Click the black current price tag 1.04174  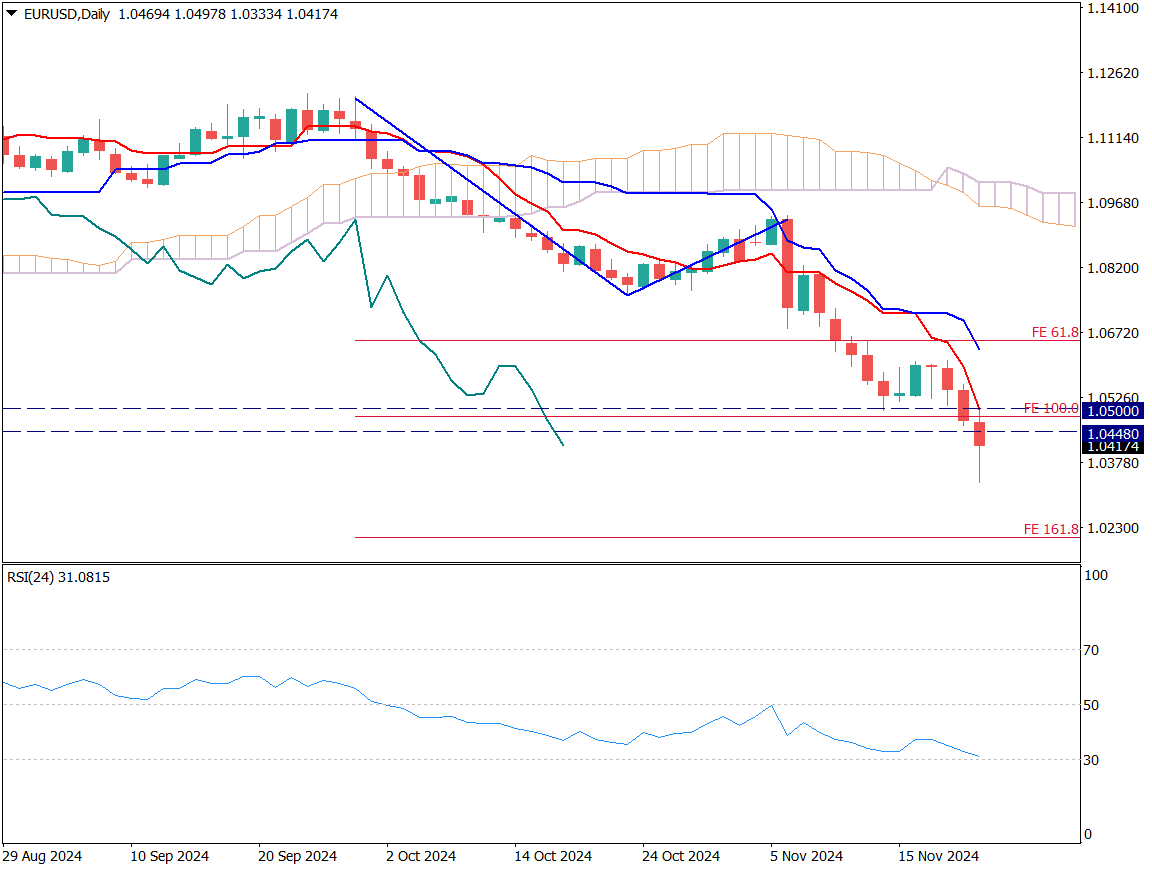[1113, 447]
